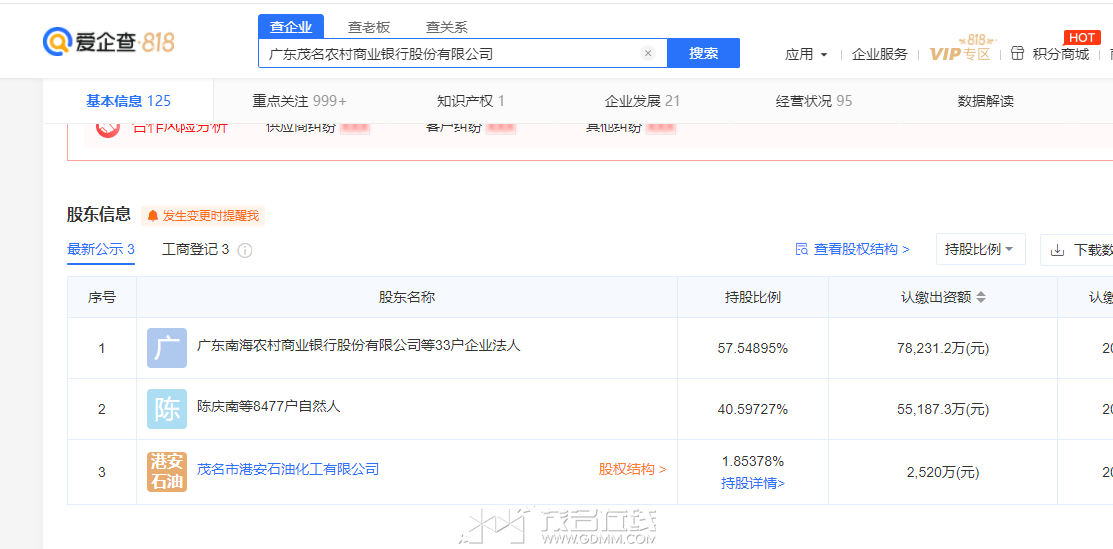Screen dimensions: 1113x549
Task: Click the 股东名称 column header
Action: 407,298
